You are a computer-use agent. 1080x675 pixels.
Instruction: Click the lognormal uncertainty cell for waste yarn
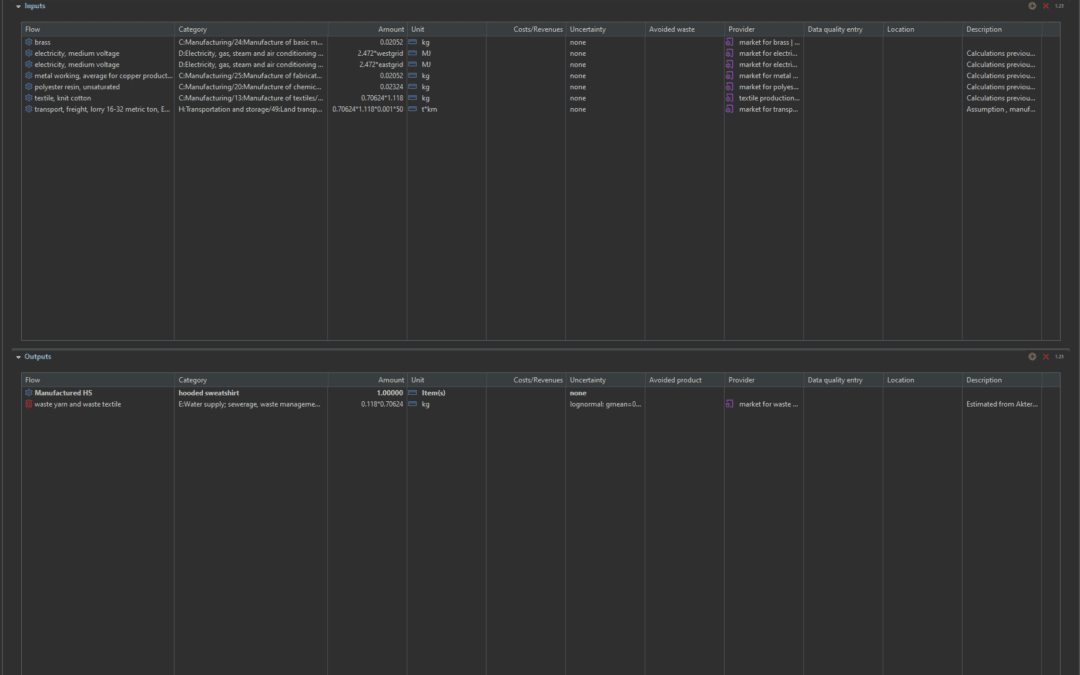click(x=605, y=404)
